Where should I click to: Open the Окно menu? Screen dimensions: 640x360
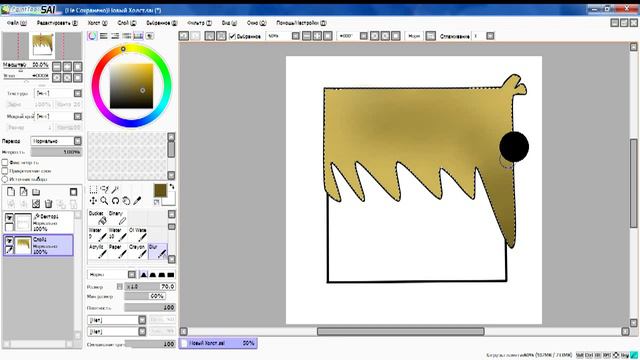tap(256, 23)
